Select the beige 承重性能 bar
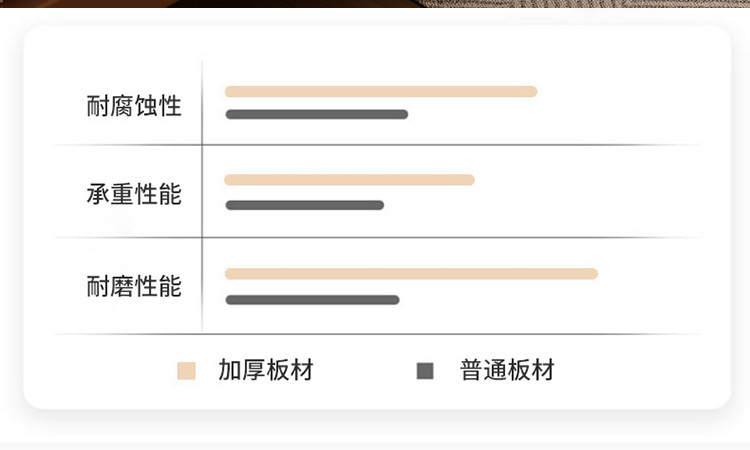 [x=349, y=181]
